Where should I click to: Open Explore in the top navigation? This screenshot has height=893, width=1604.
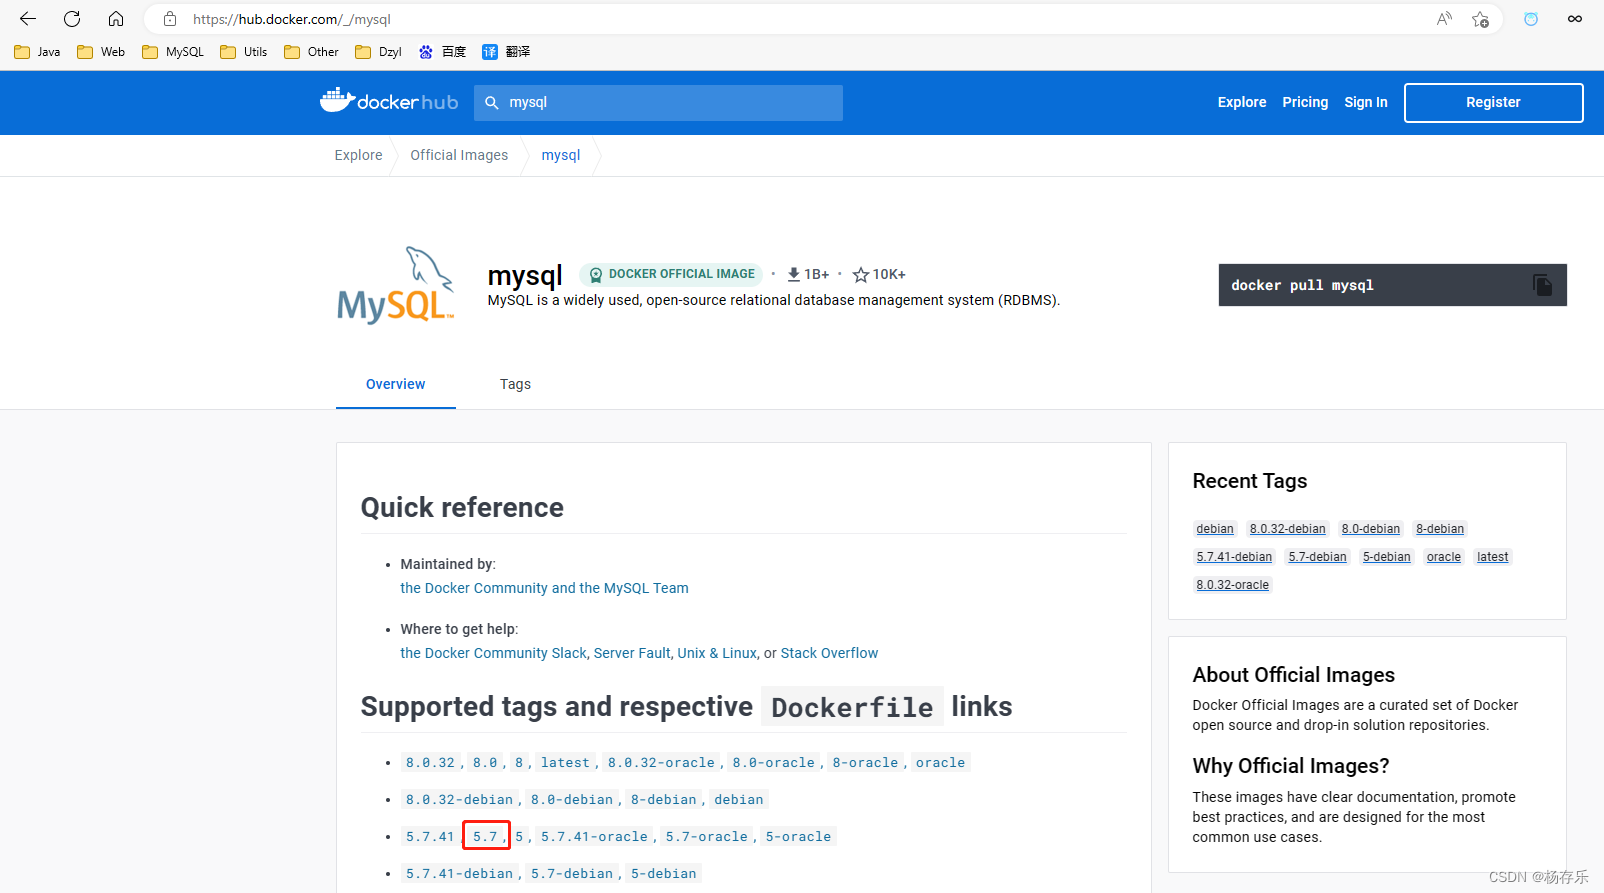tap(1242, 102)
